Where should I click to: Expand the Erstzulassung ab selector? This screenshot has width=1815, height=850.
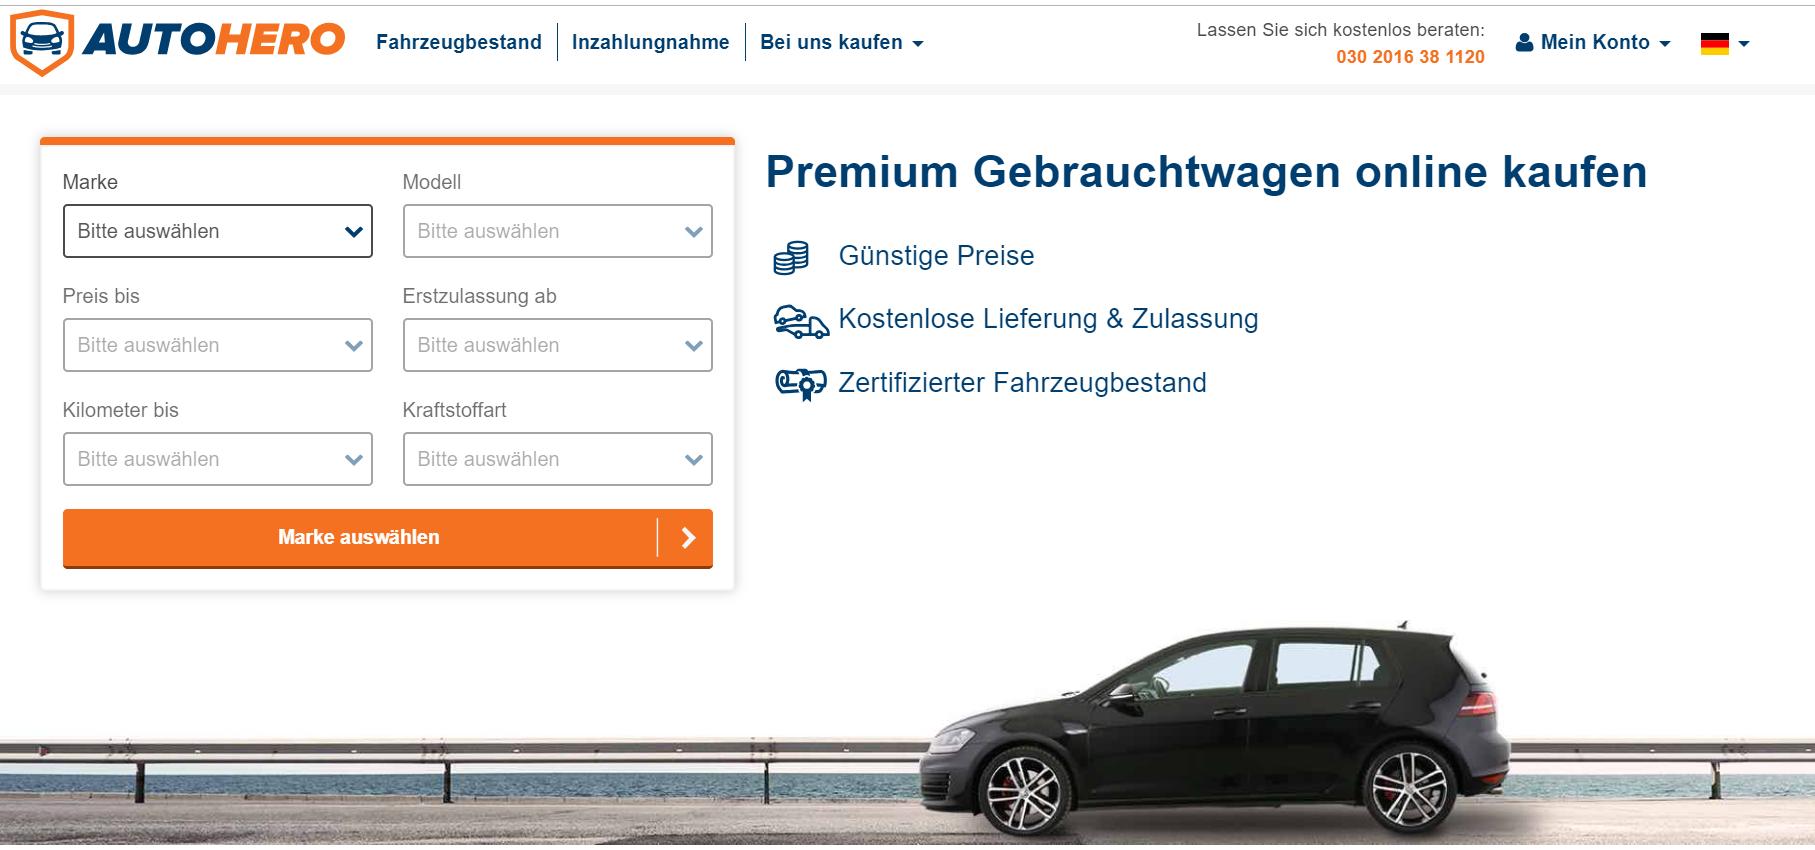coord(558,345)
